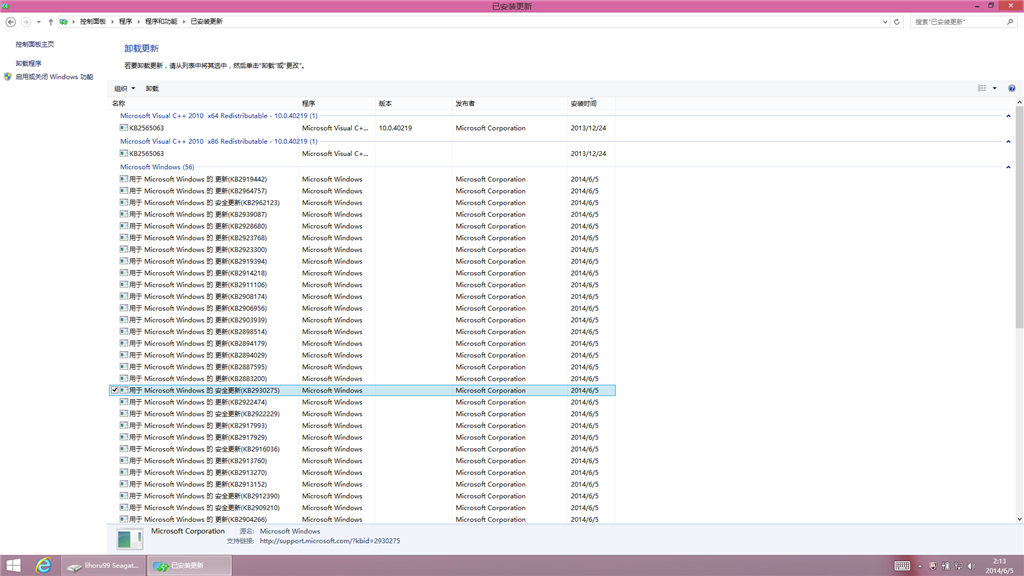Select security update row KB2922229
The height and width of the screenshot is (576, 1024).
[x=362, y=414]
